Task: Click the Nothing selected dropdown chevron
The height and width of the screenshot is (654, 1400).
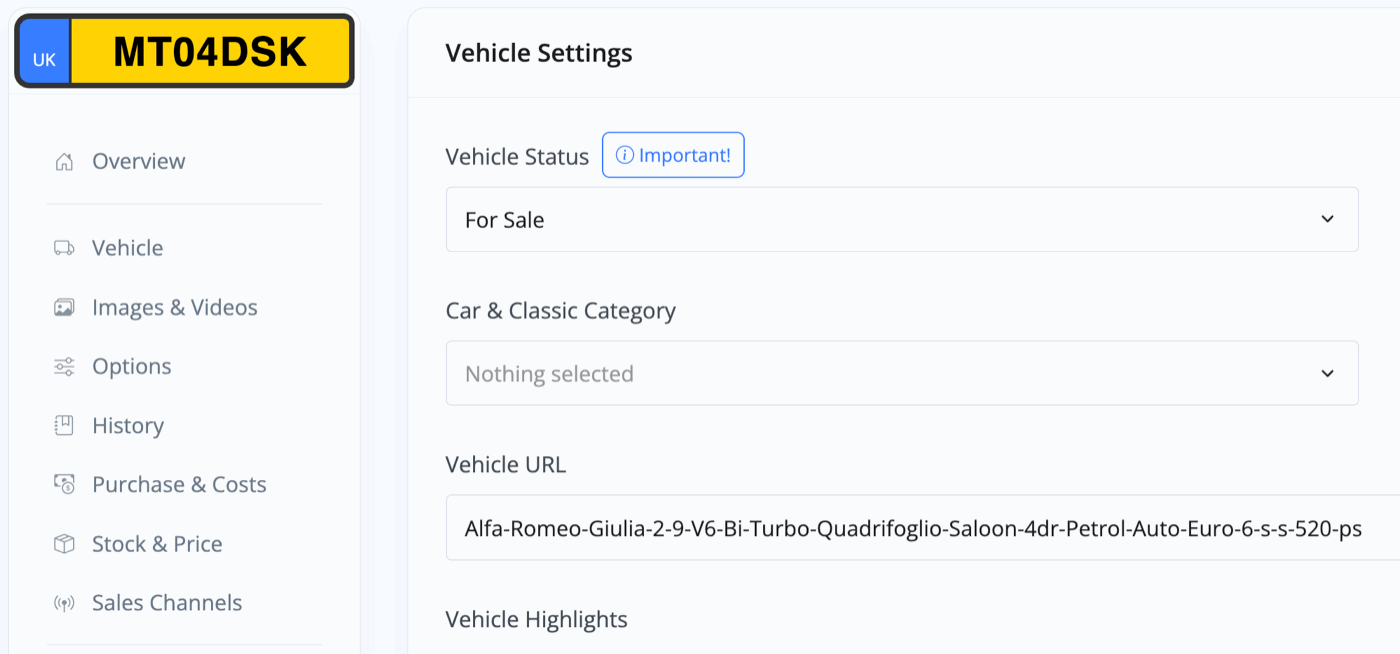Action: [1327, 373]
